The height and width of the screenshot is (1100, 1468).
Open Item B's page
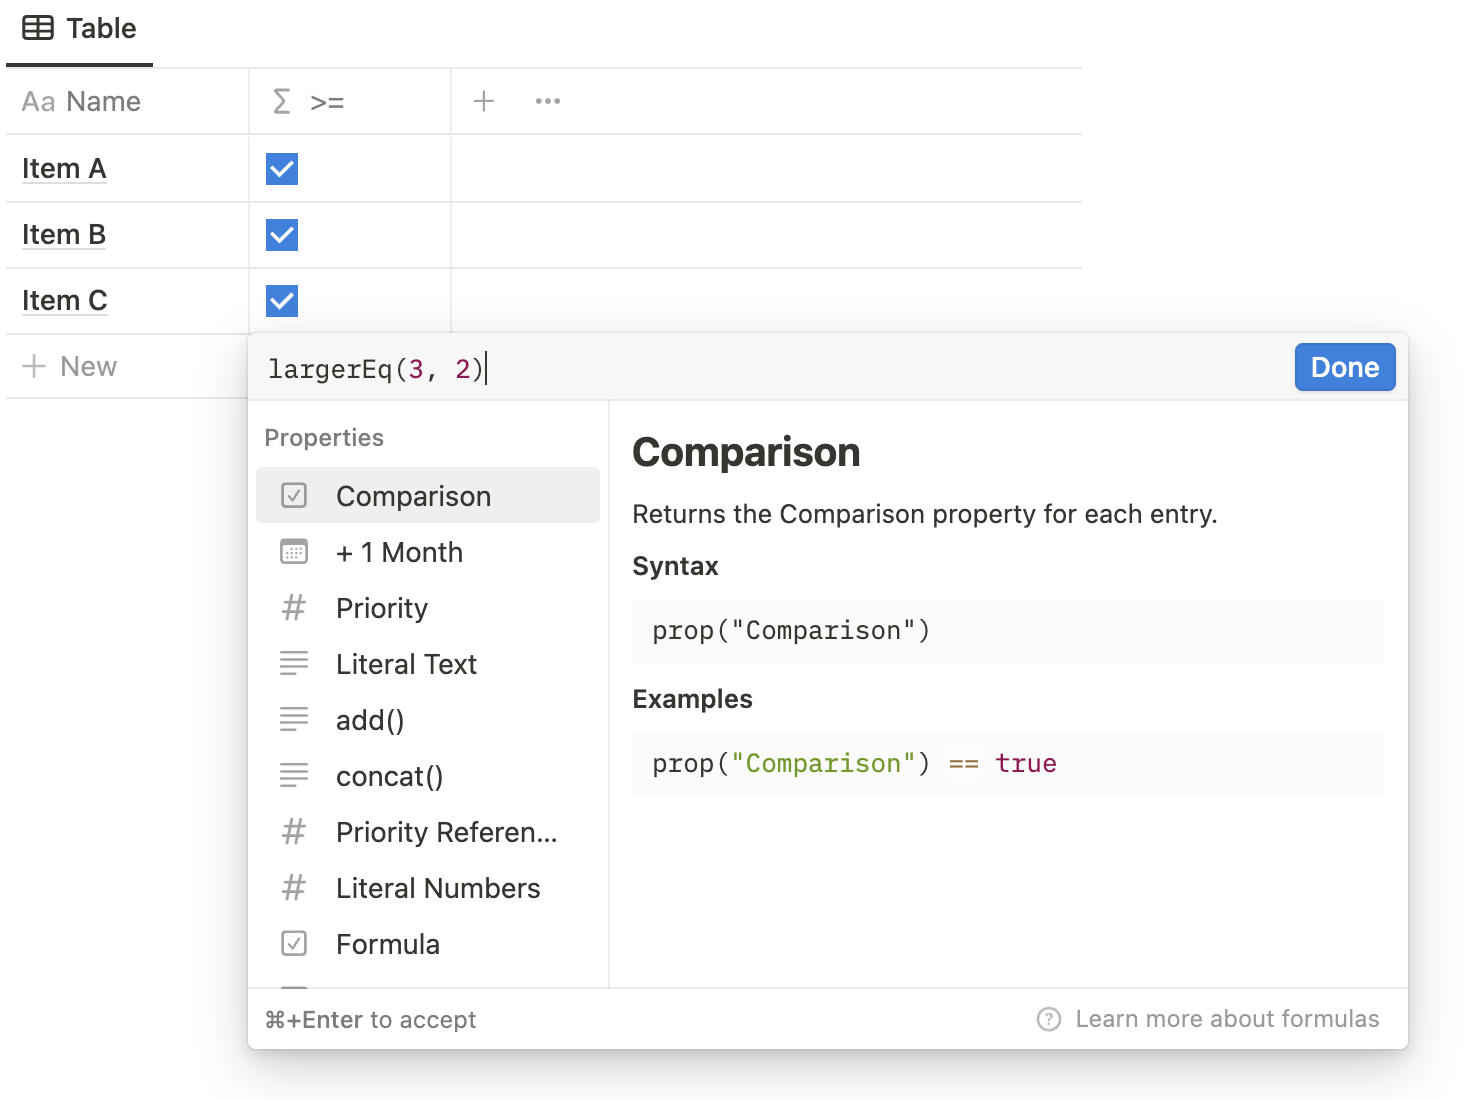point(63,235)
